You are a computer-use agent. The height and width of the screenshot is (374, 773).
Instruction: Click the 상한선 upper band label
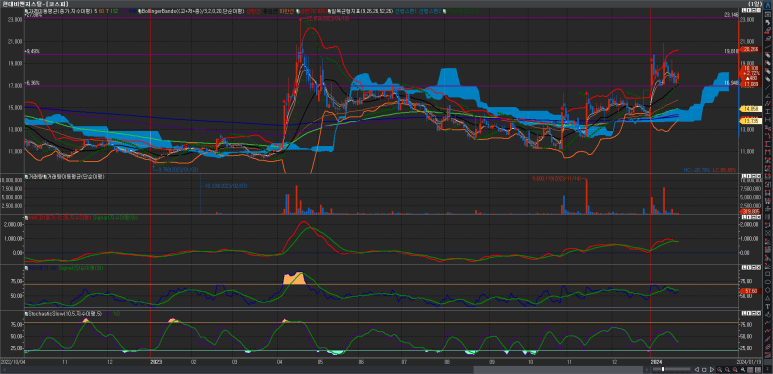(x=253, y=11)
